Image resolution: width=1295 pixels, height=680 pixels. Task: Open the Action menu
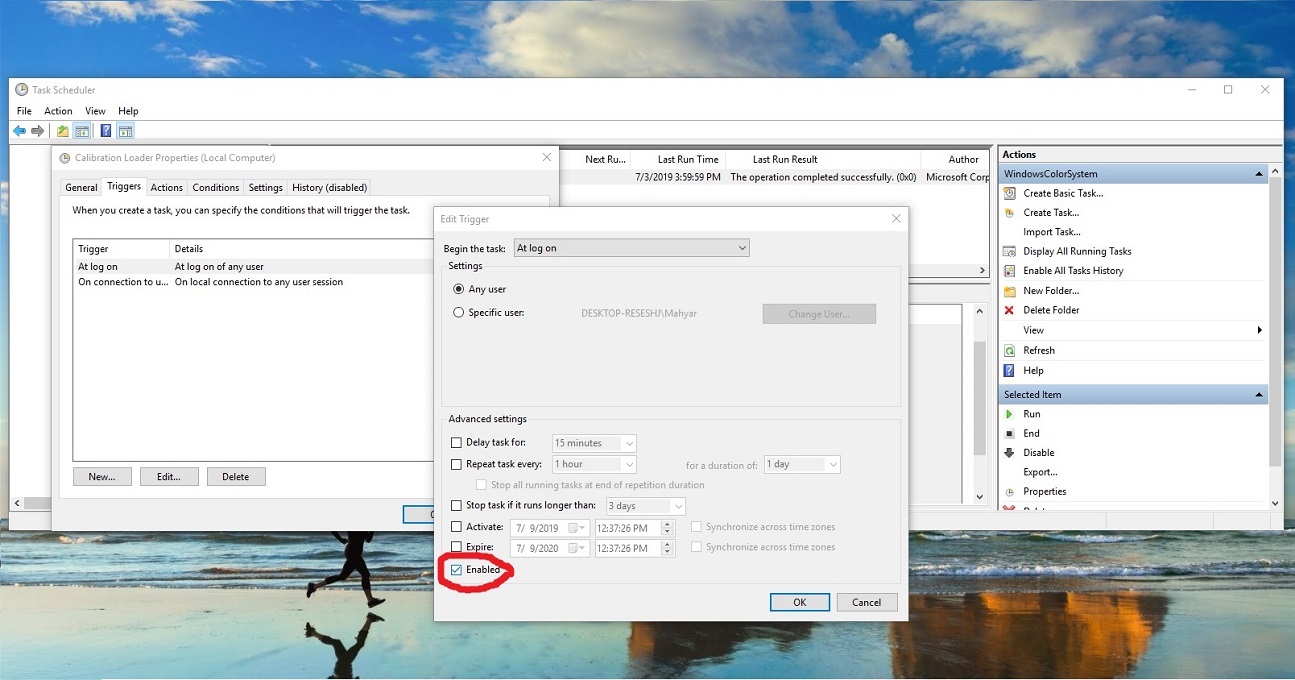point(58,111)
